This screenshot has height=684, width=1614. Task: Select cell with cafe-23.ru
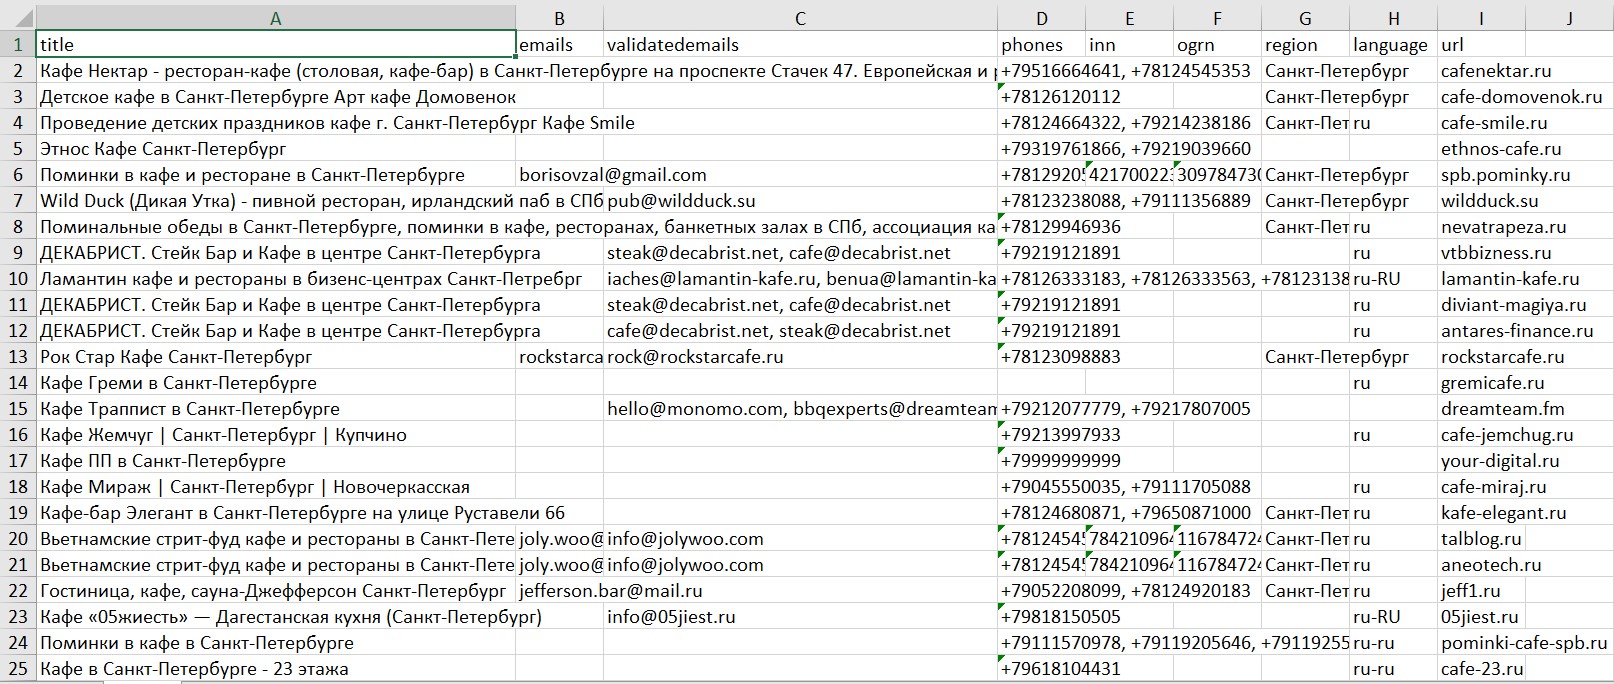pos(1481,668)
